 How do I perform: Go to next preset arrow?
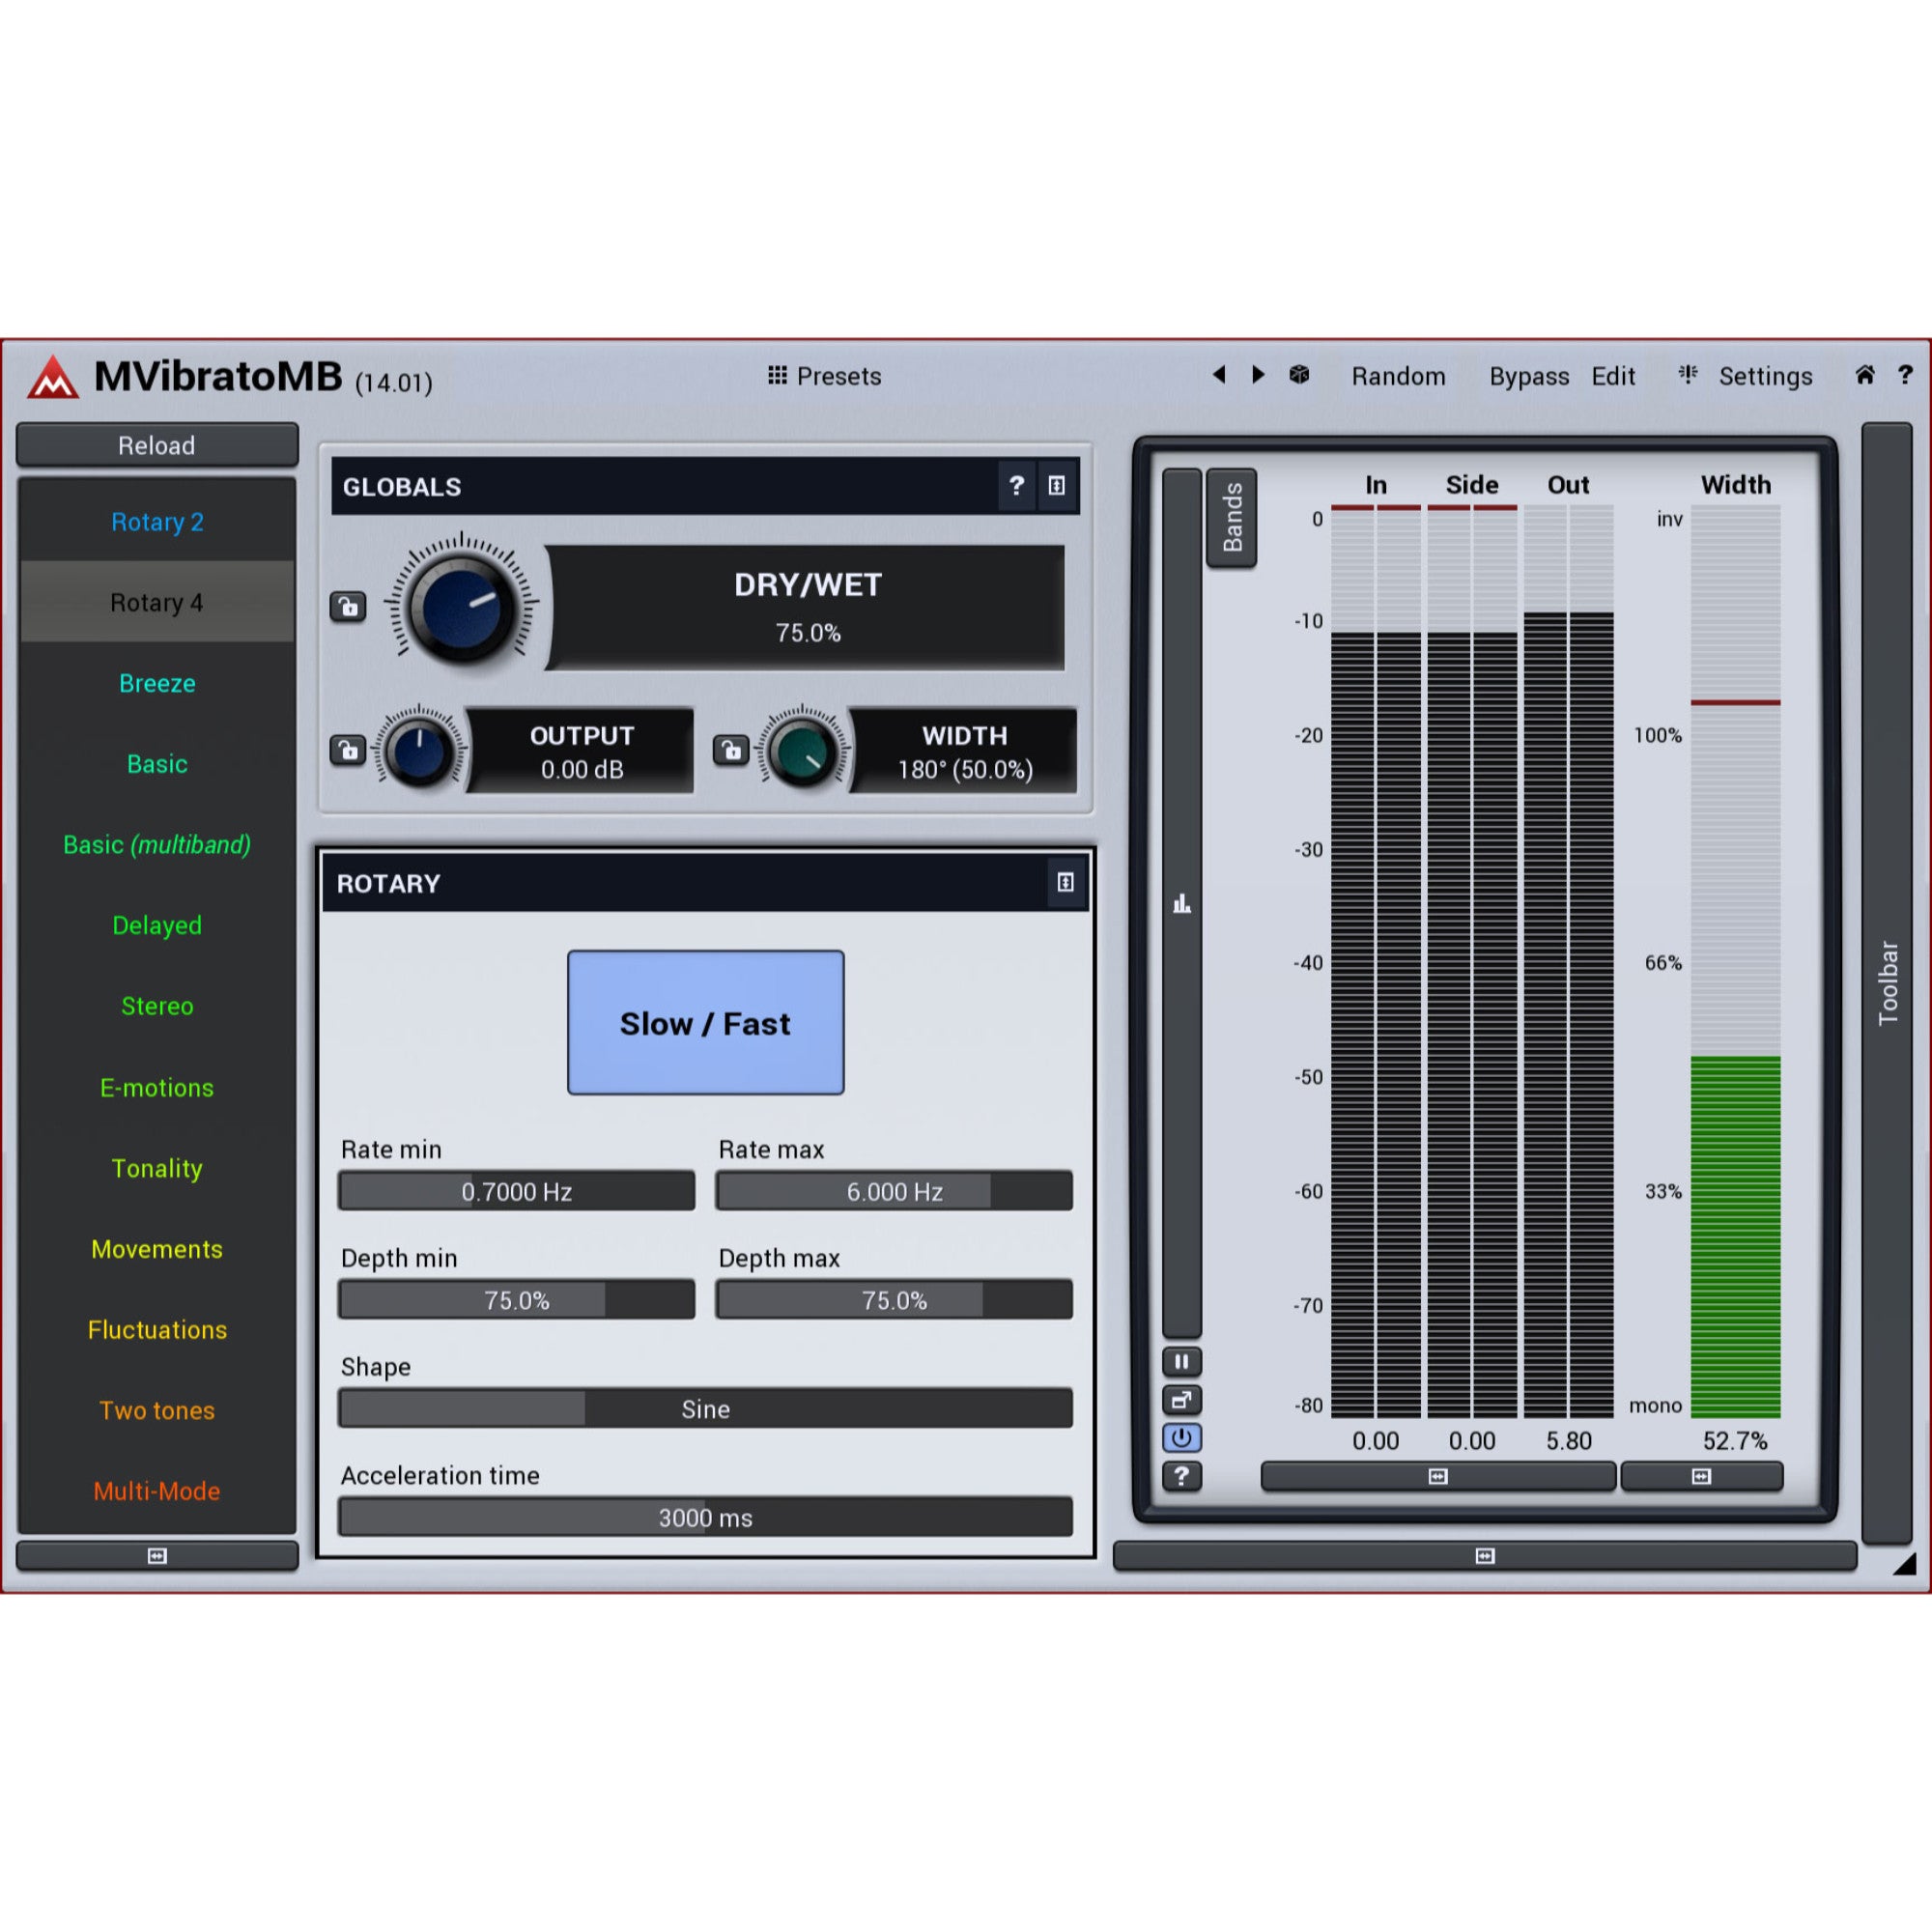1258,374
